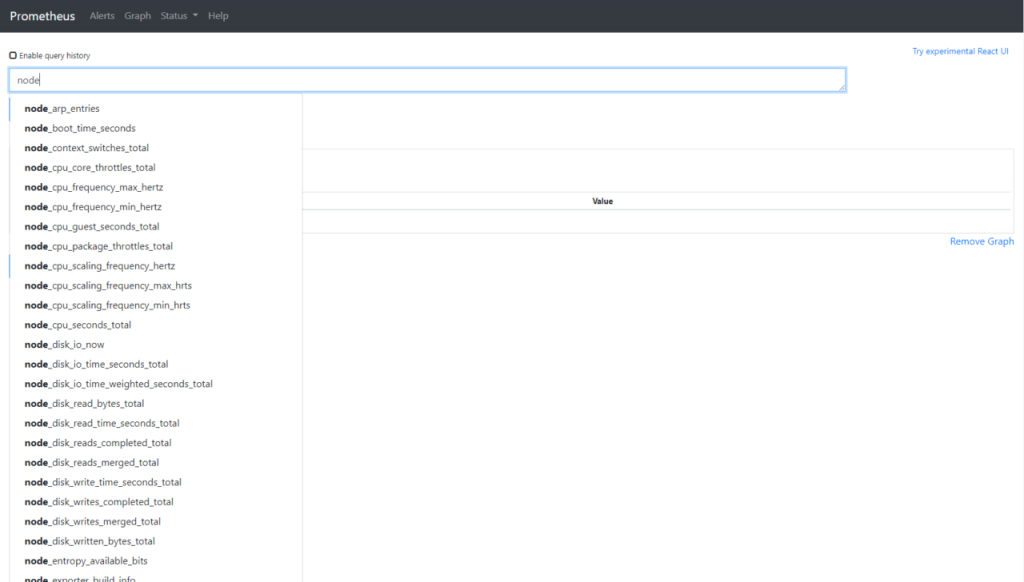Pick node_cpu_core_throttles_total suggestion
Viewport: 1024px width, 582px height.
pos(156,167)
